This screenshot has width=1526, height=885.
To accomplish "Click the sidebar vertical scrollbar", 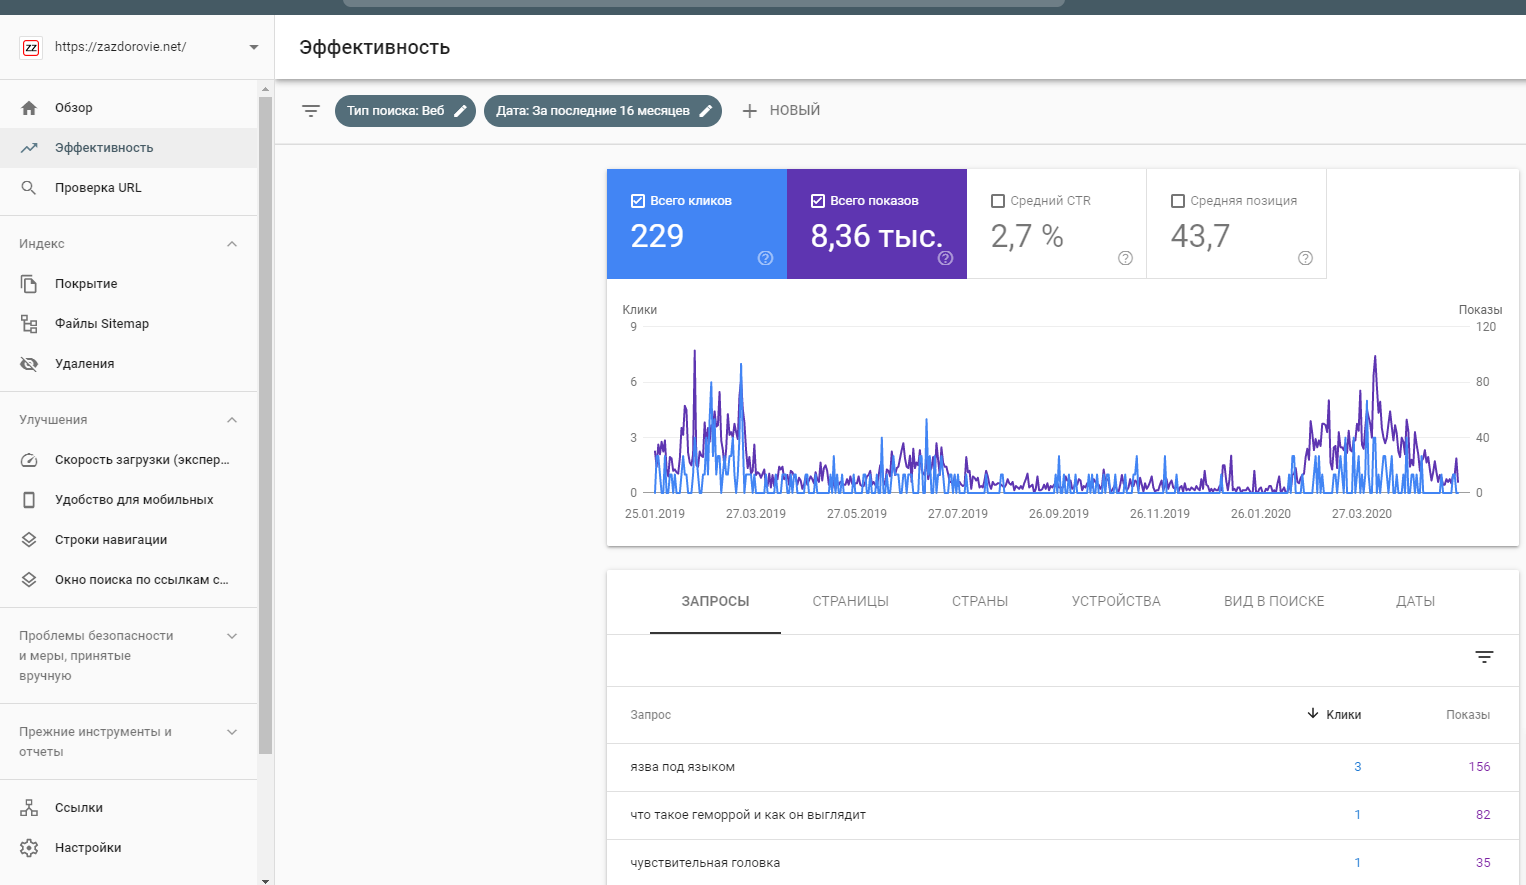I will pyautogui.click(x=265, y=420).
